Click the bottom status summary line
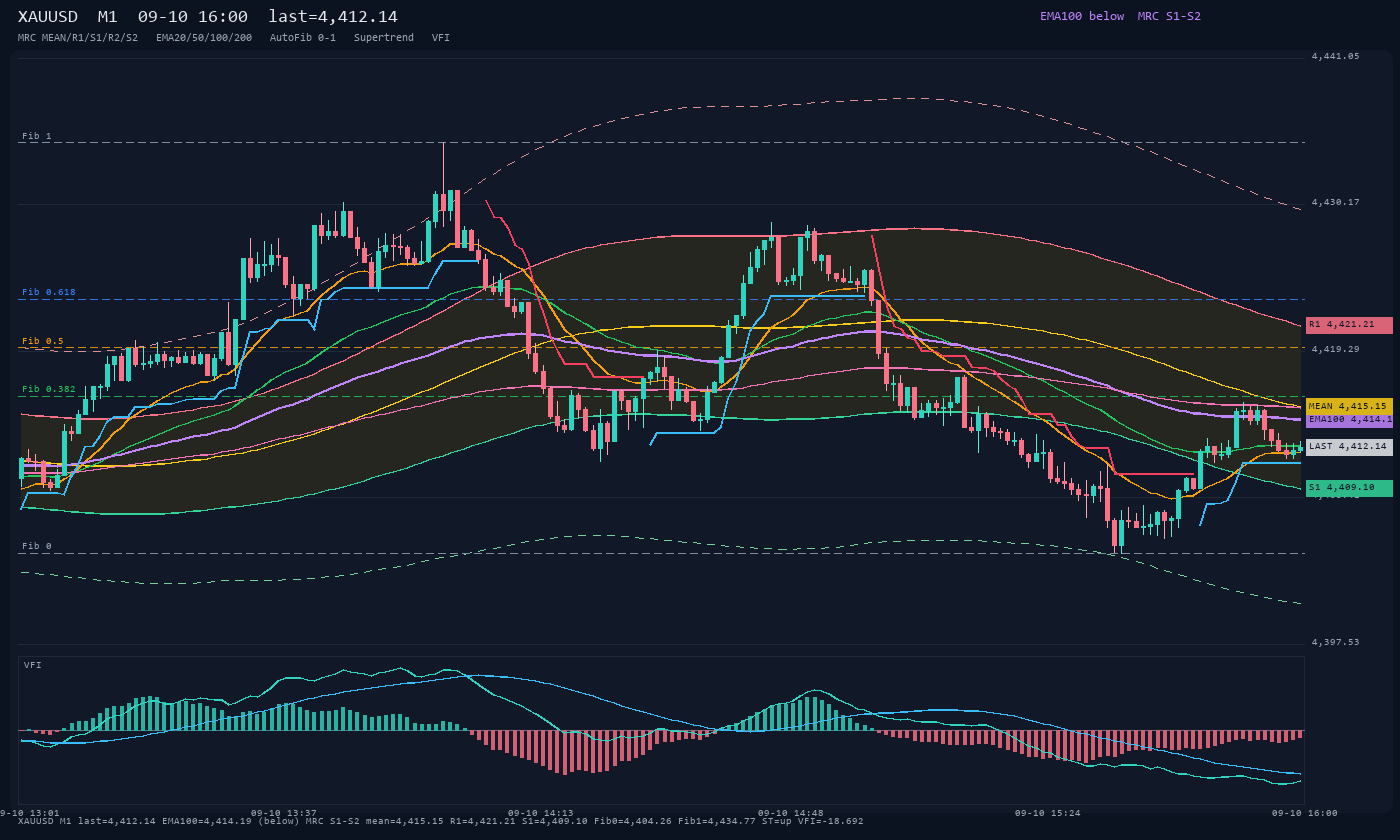This screenshot has width=1400, height=840. [441, 821]
